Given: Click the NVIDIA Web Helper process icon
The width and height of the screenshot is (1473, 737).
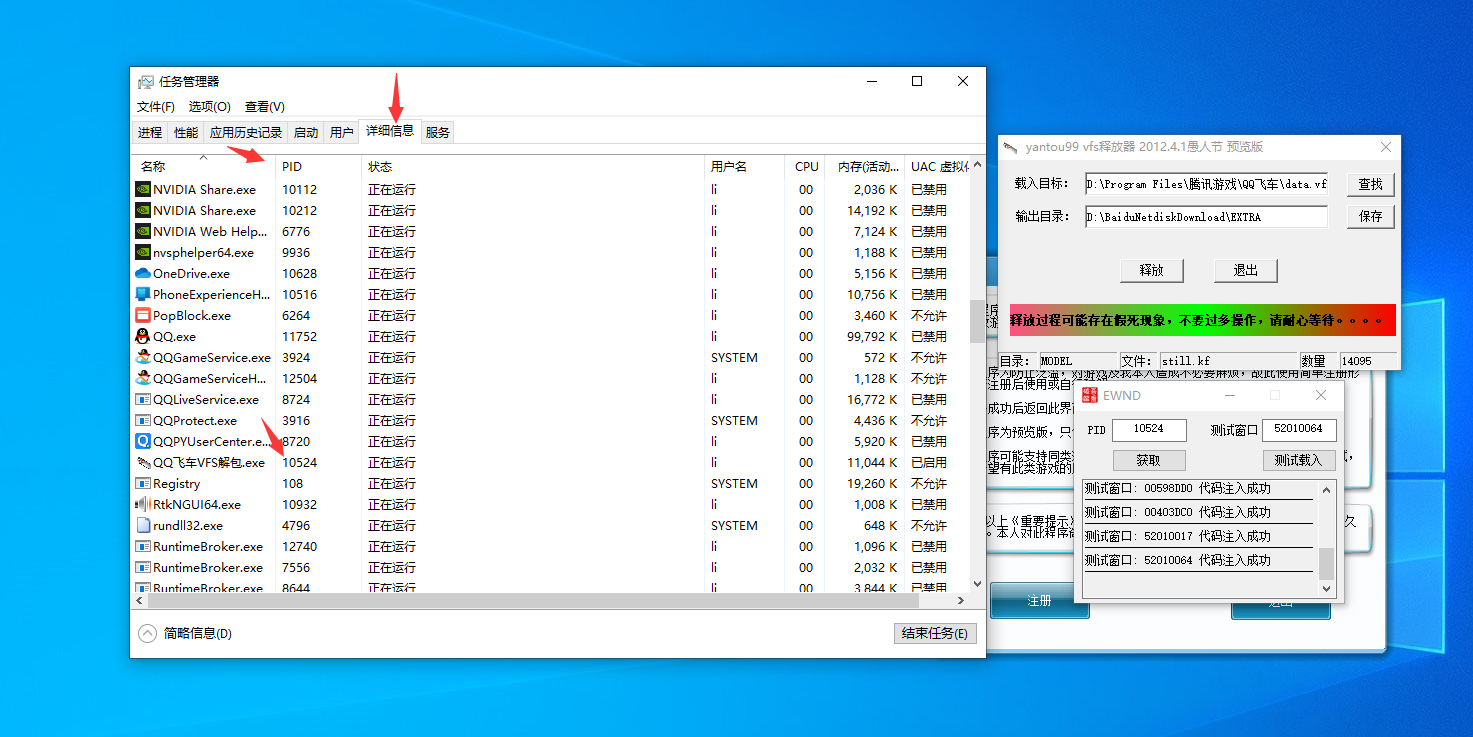Looking at the screenshot, I should (x=142, y=231).
